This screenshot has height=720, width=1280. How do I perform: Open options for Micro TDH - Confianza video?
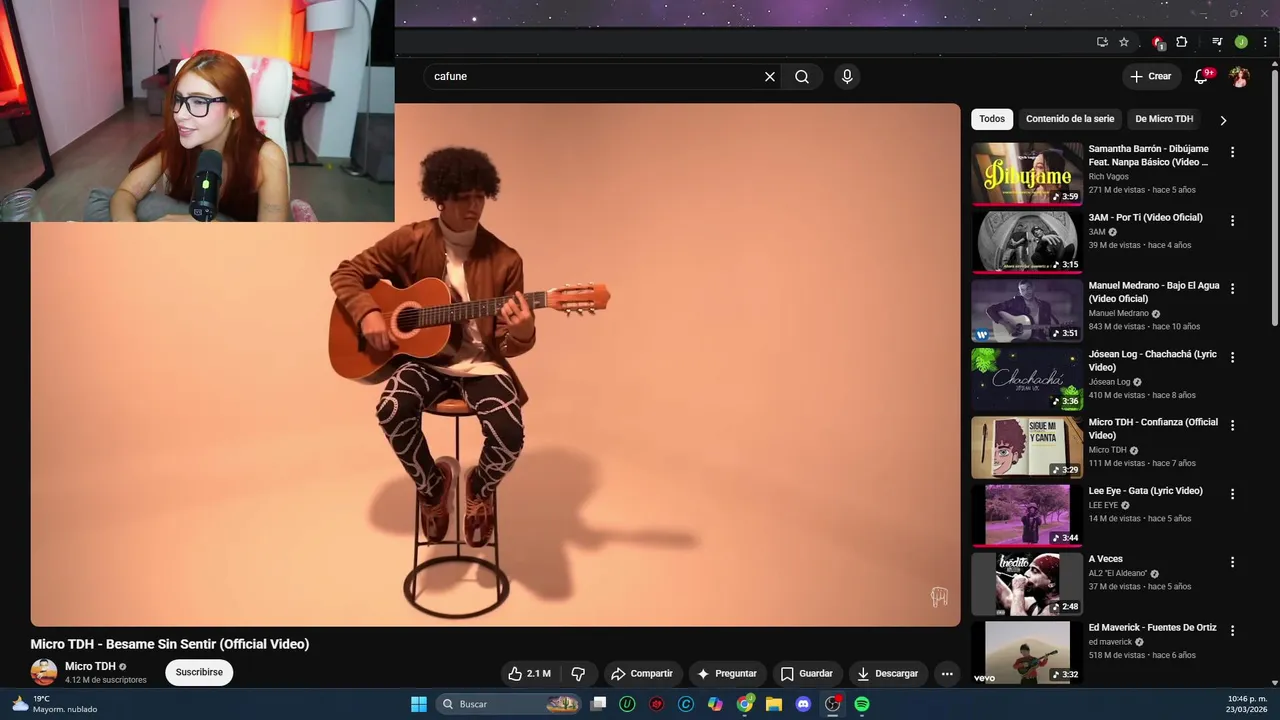(1232, 425)
